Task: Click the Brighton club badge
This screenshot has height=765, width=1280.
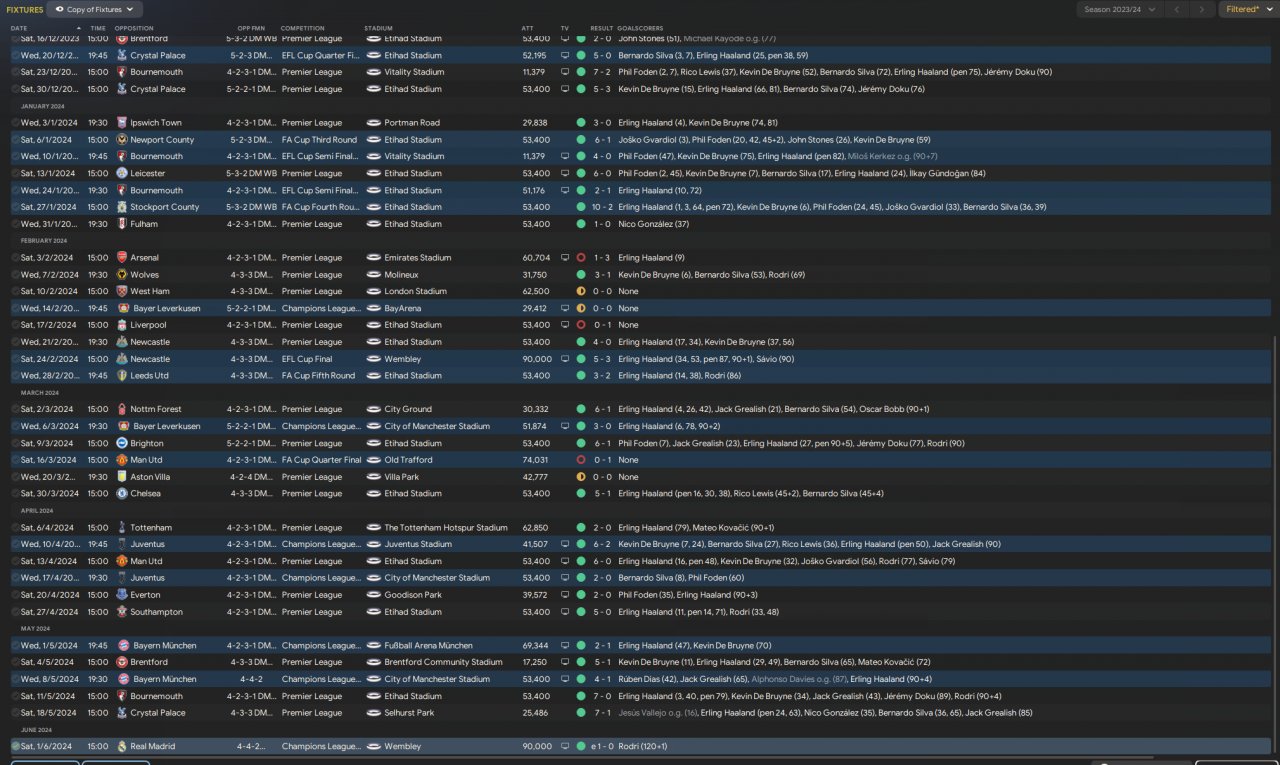Action: [122, 443]
